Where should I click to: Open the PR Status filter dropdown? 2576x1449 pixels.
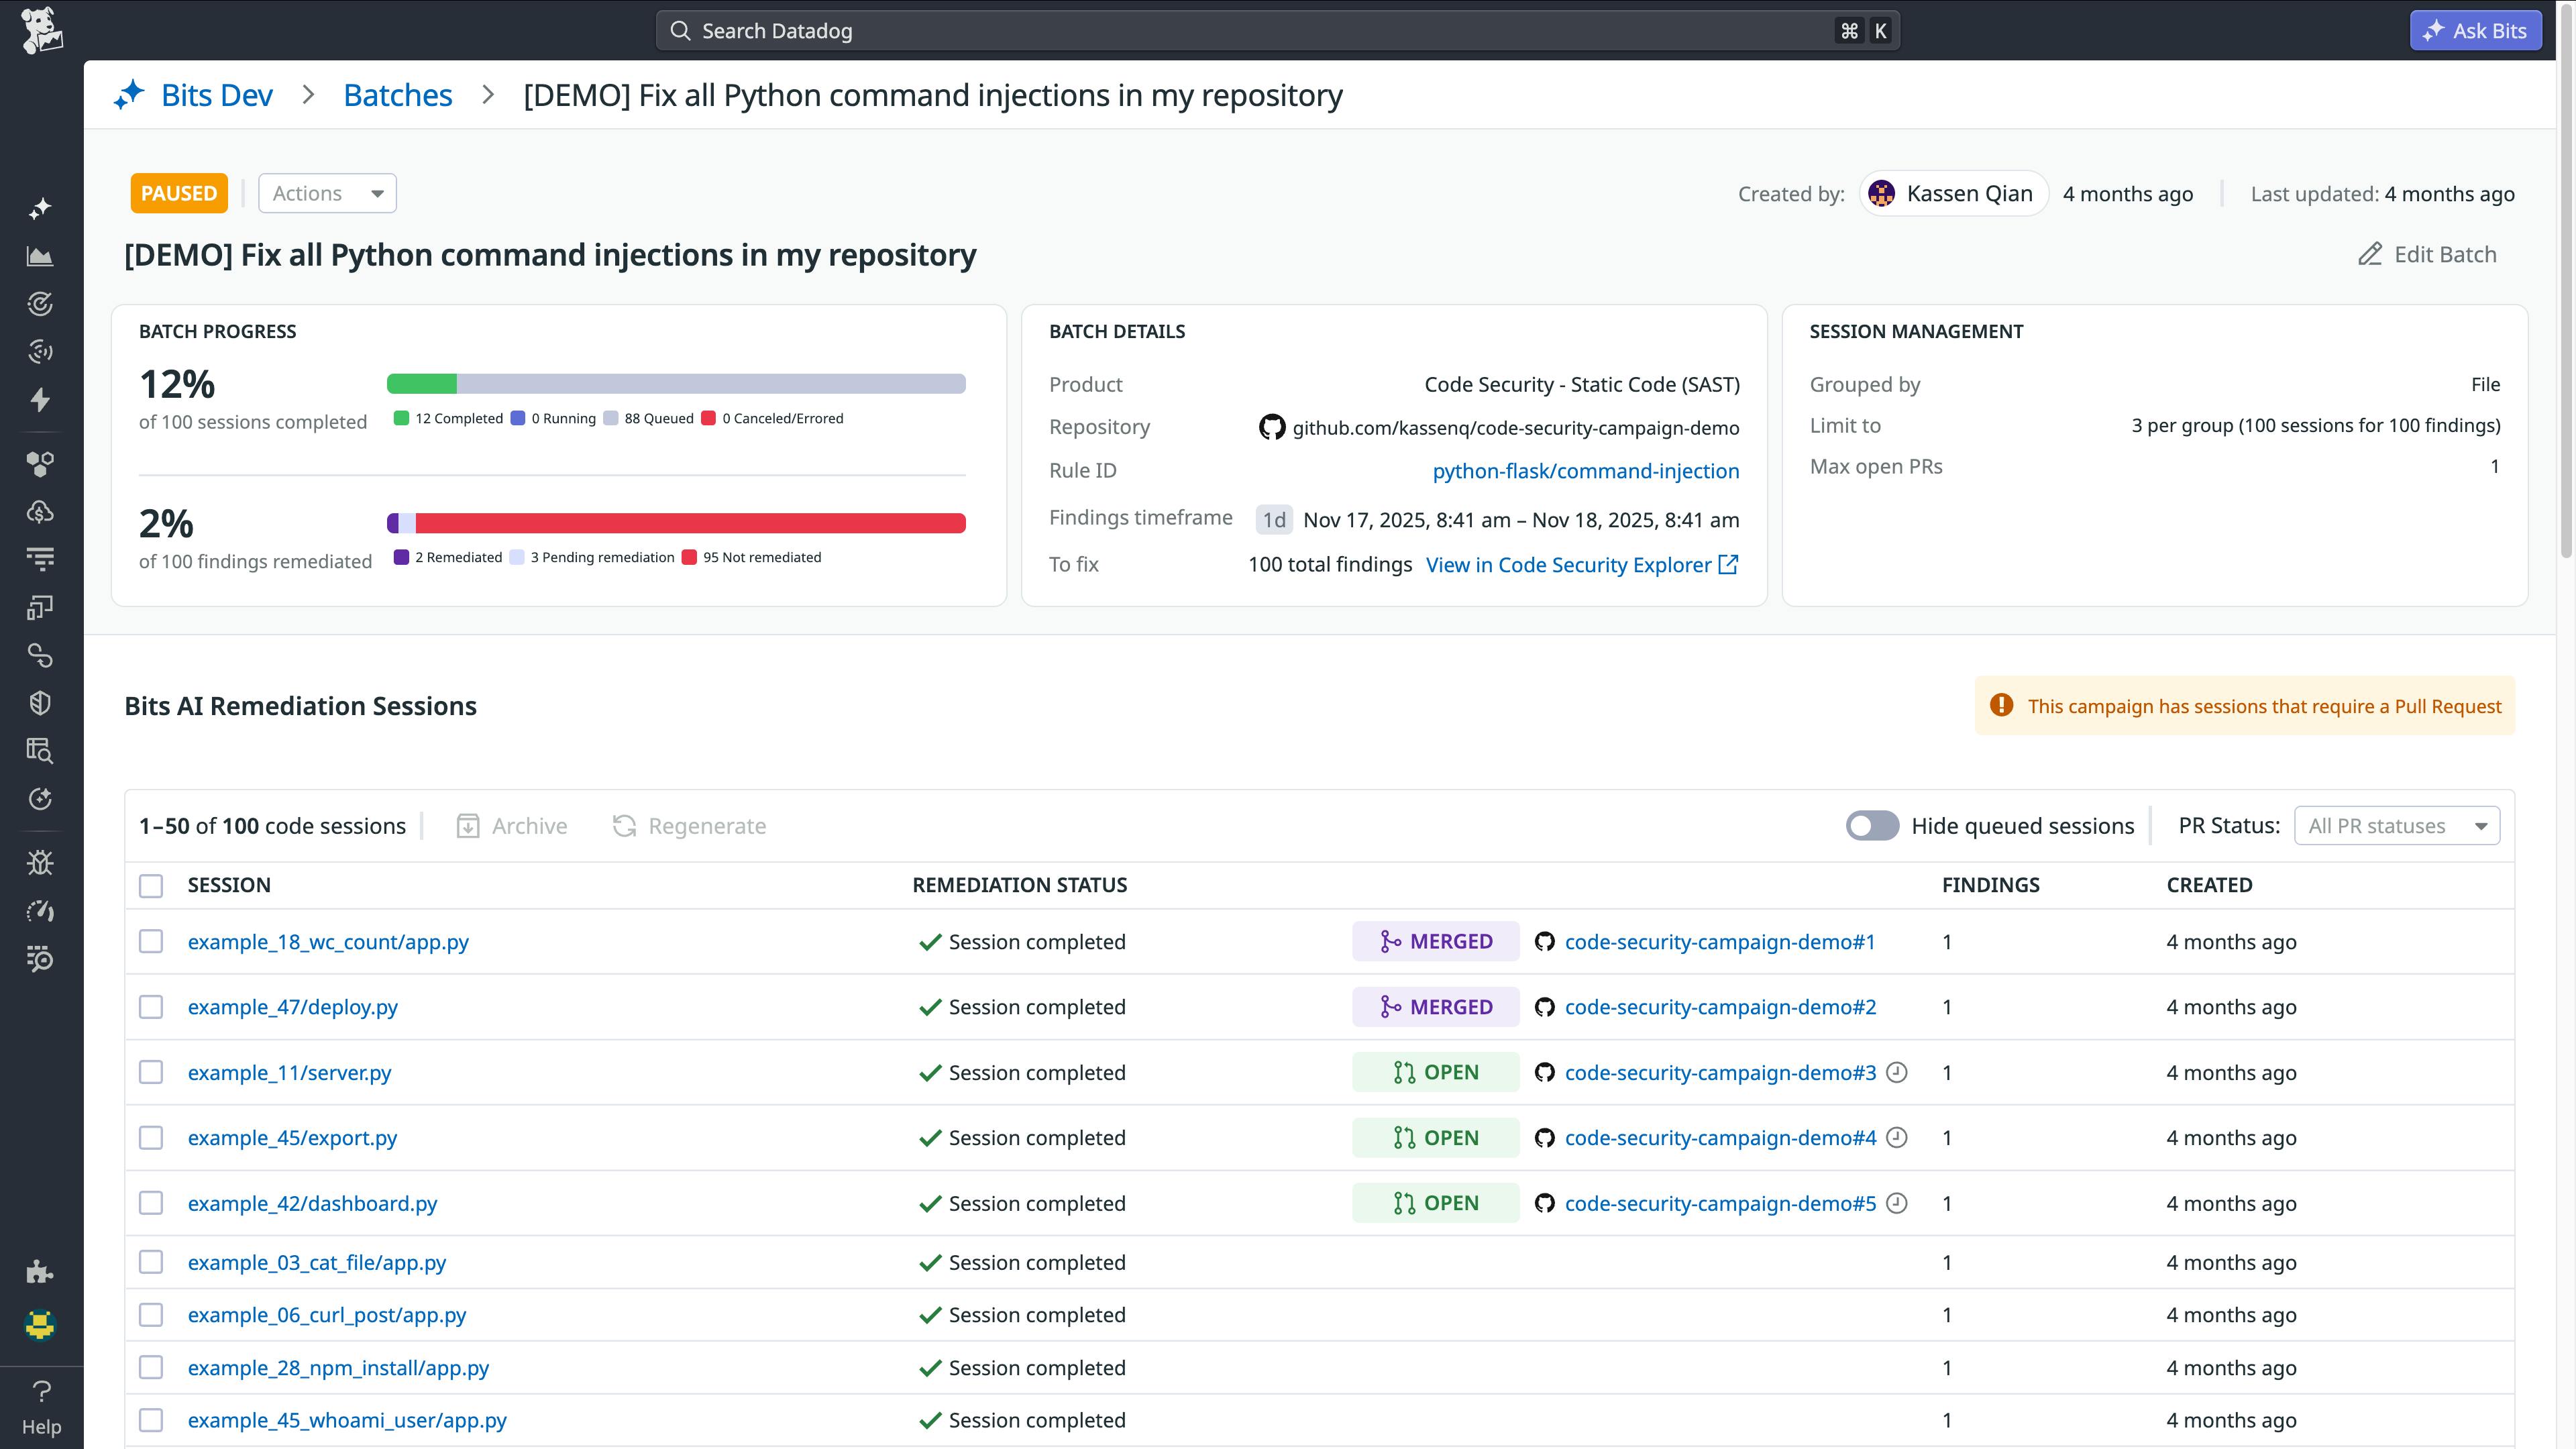click(x=2396, y=825)
